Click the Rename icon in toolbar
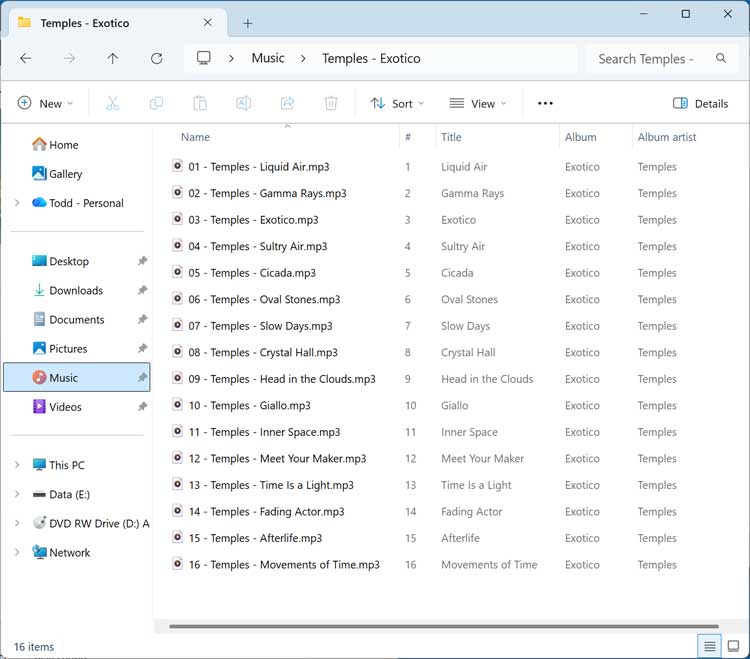The image size is (750, 659). (243, 103)
